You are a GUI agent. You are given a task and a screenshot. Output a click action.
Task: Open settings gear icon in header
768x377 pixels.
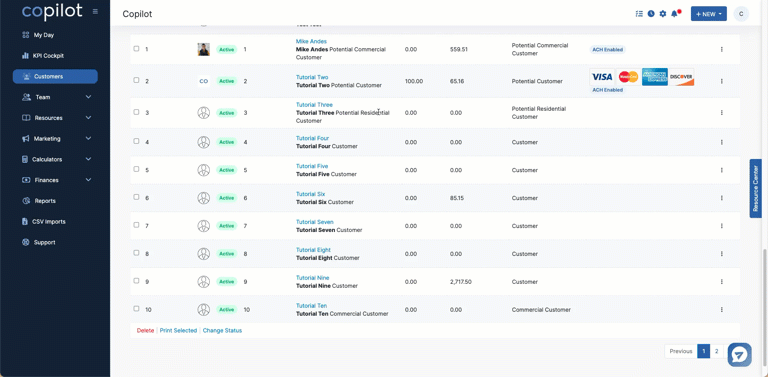(x=663, y=14)
